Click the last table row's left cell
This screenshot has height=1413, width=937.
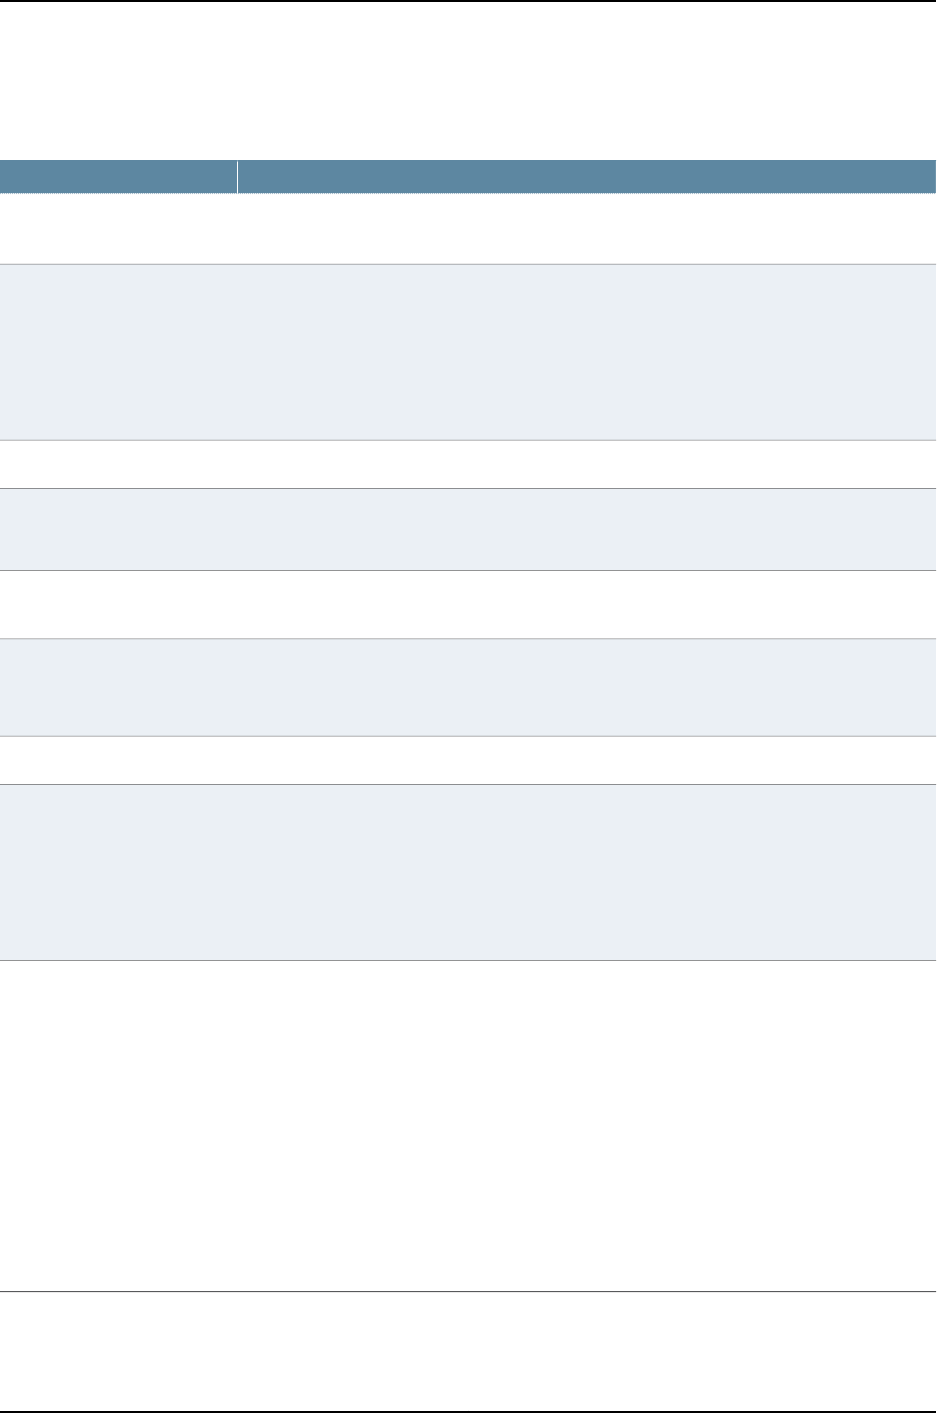118,1352
